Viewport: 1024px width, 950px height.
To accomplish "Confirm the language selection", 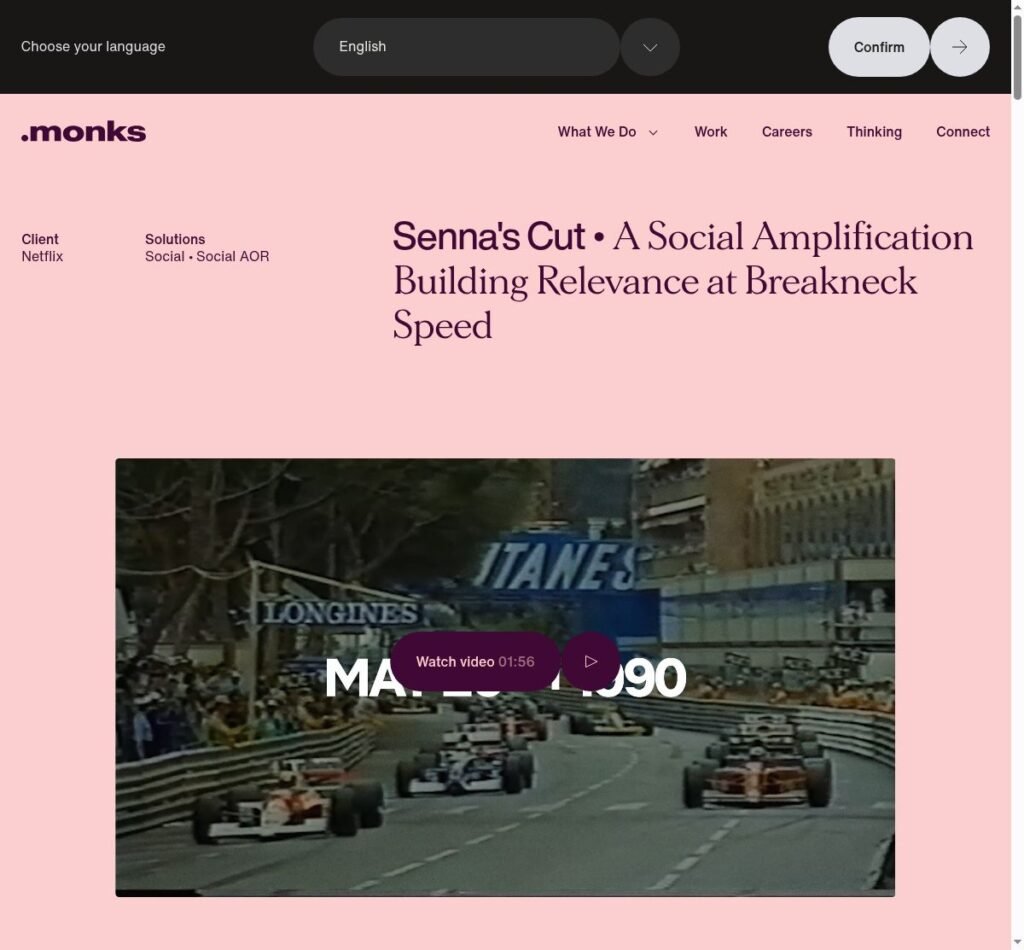I will point(878,47).
